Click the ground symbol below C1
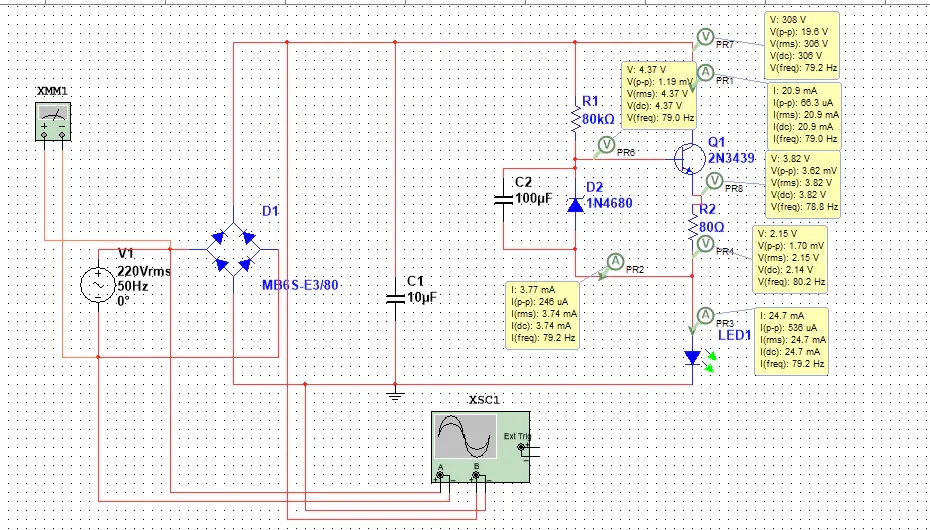The height and width of the screenshot is (530, 930). pos(395,396)
